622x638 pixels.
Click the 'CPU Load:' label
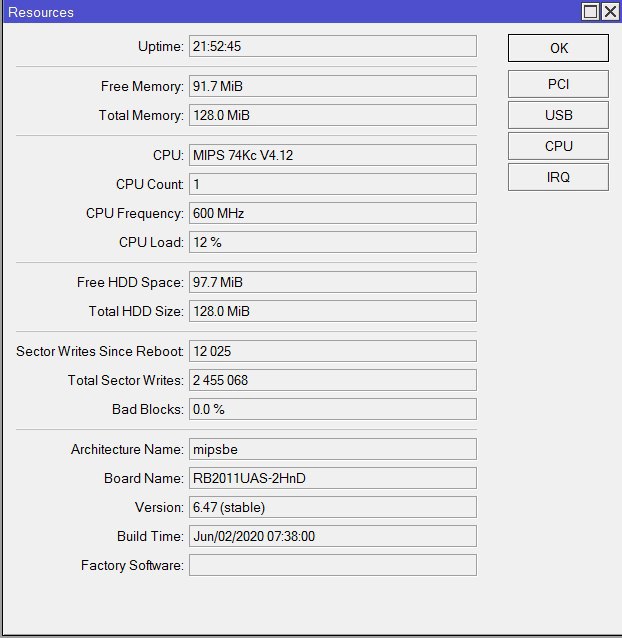click(x=151, y=243)
